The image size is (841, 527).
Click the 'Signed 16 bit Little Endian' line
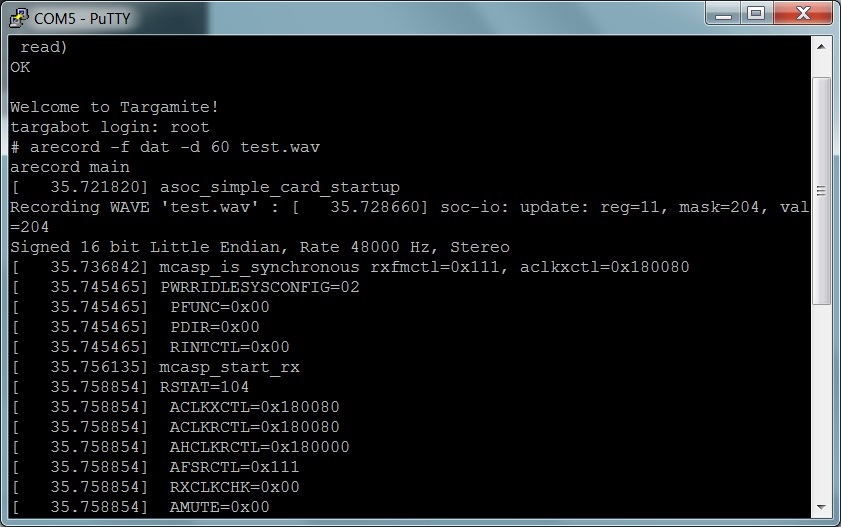pyautogui.click(x=260, y=247)
